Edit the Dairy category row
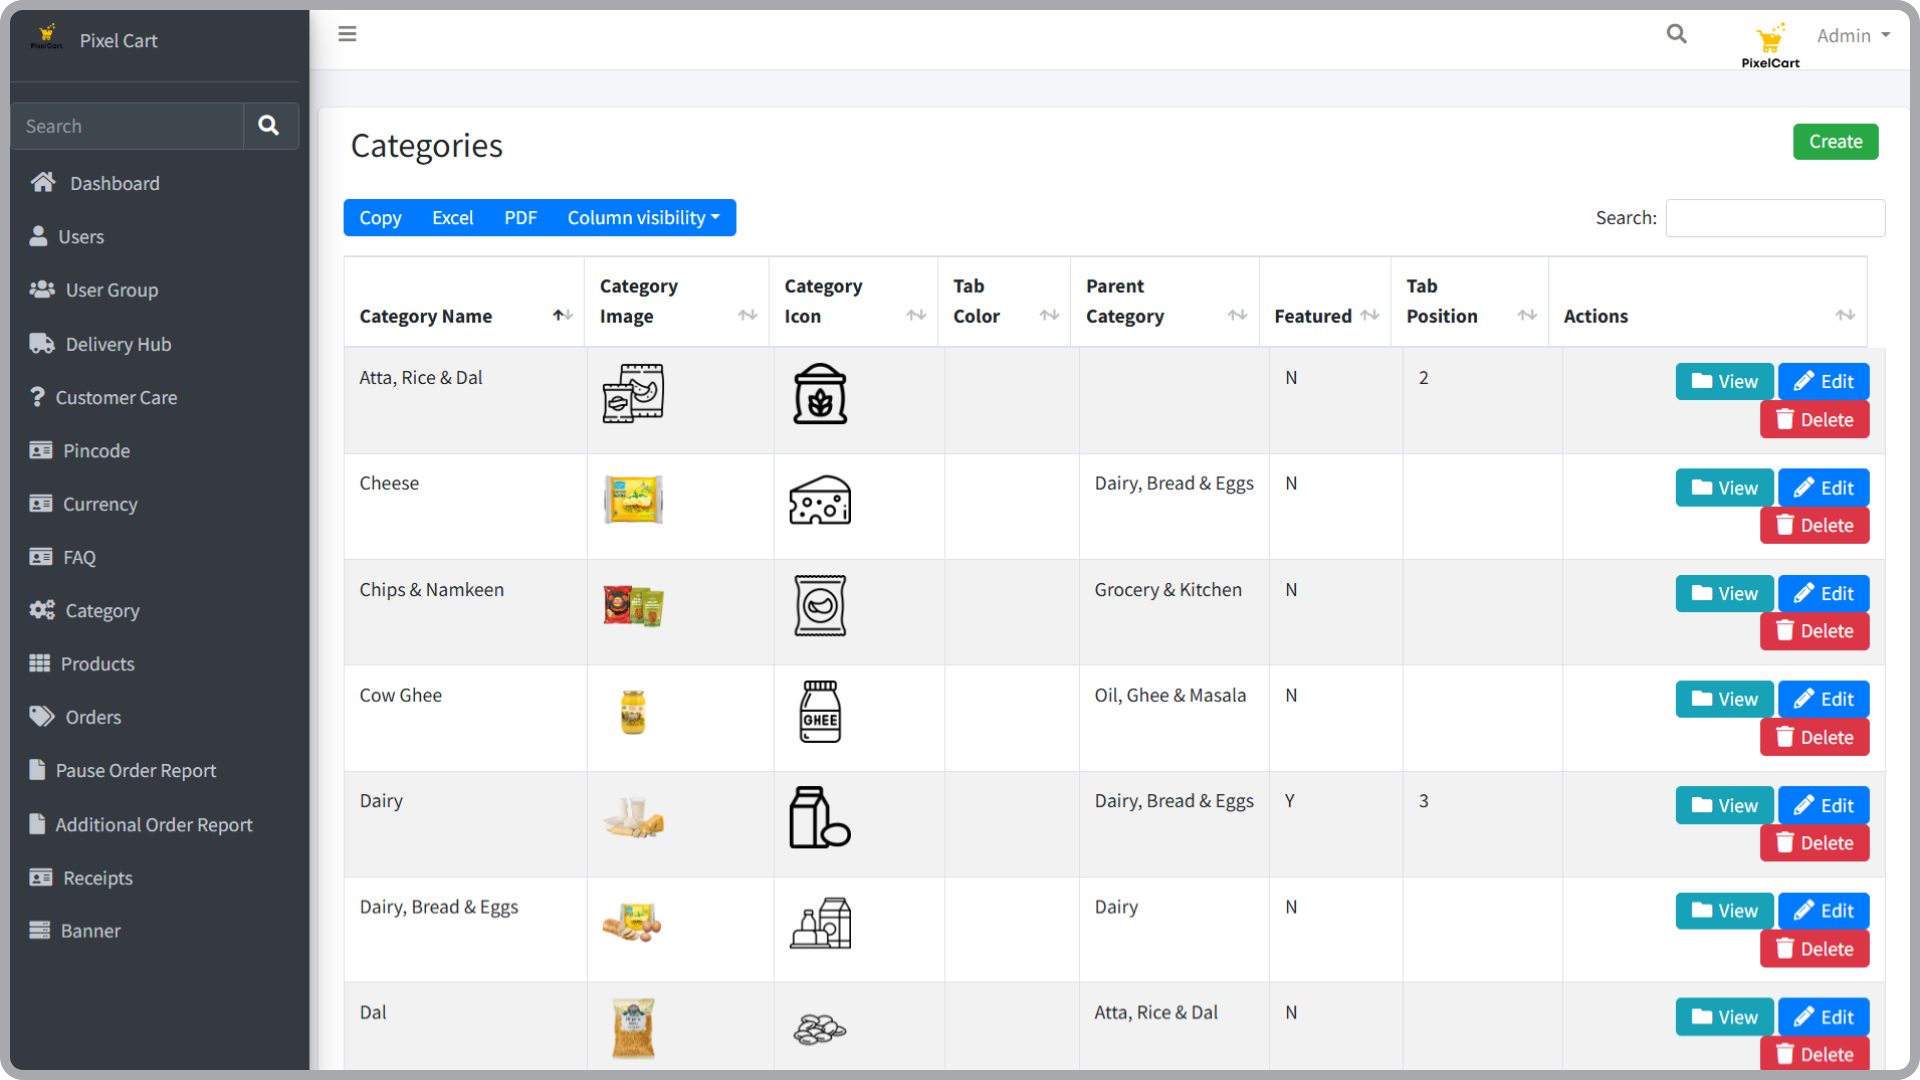Viewport: 1920px width, 1080px height. click(1823, 806)
